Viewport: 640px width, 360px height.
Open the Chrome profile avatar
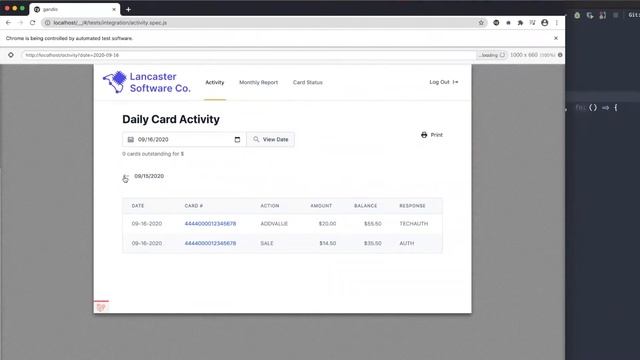[x=544, y=23]
